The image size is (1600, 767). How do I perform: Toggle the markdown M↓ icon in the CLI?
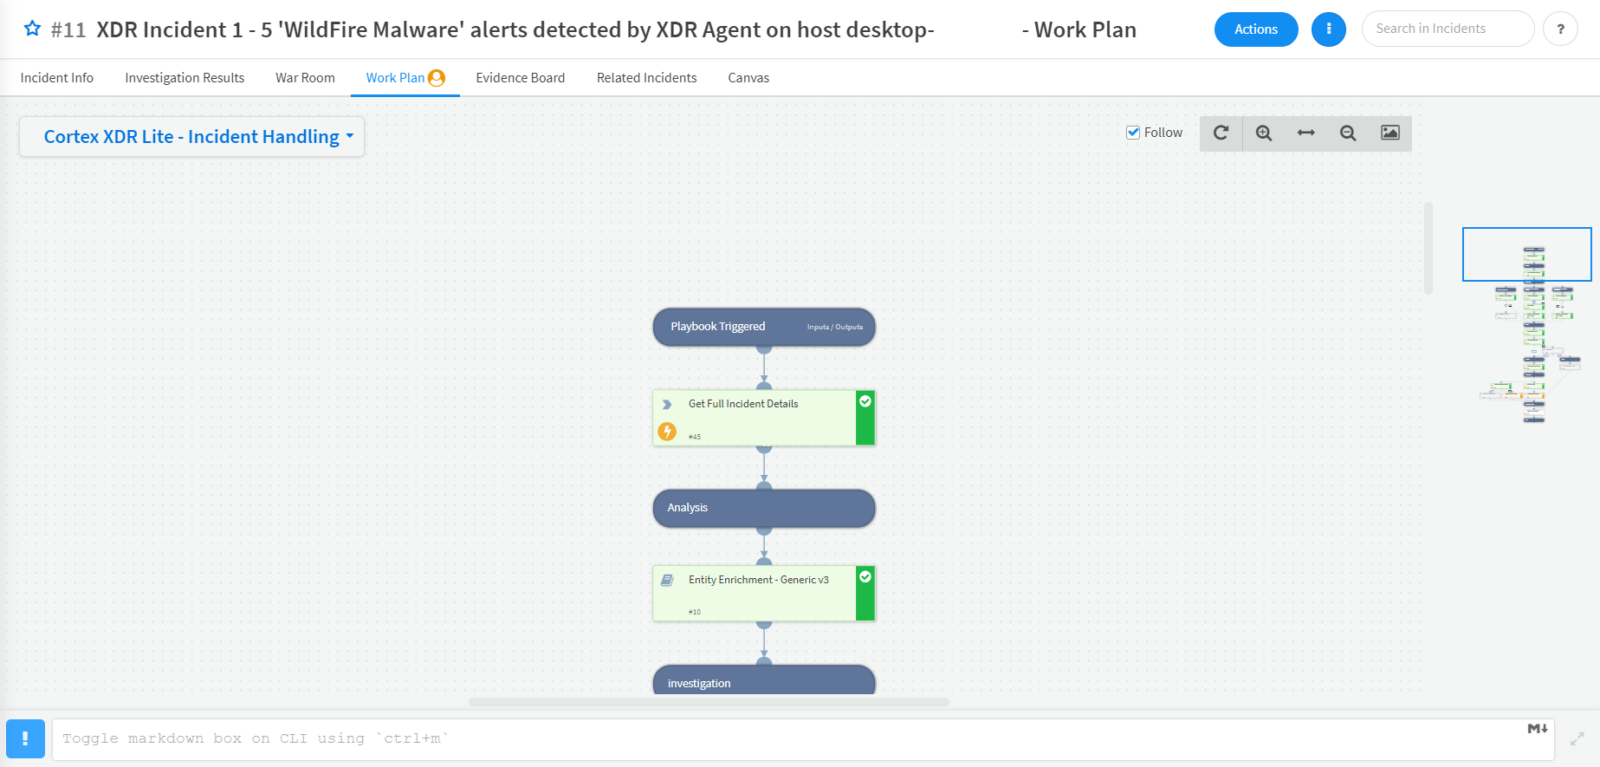tap(1537, 729)
